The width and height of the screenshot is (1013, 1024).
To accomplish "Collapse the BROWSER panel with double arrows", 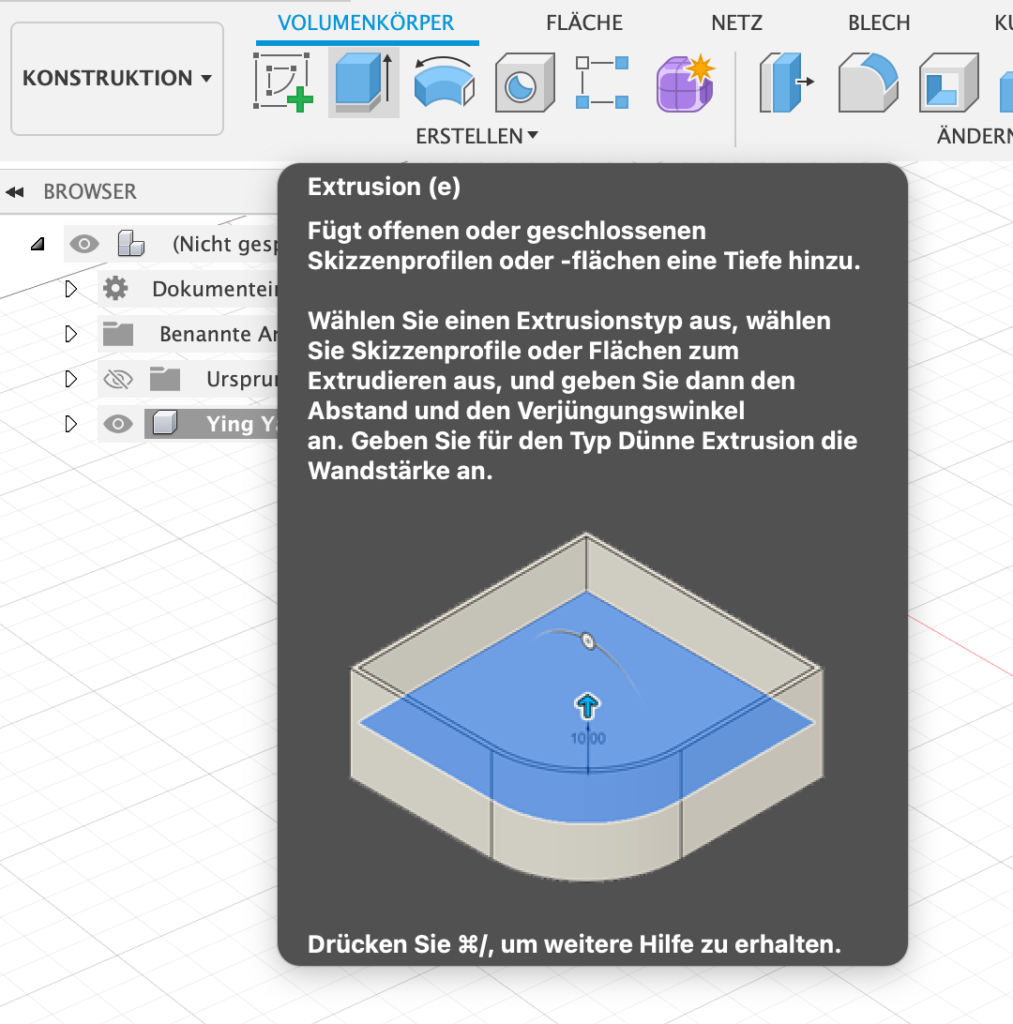I will [14, 192].
